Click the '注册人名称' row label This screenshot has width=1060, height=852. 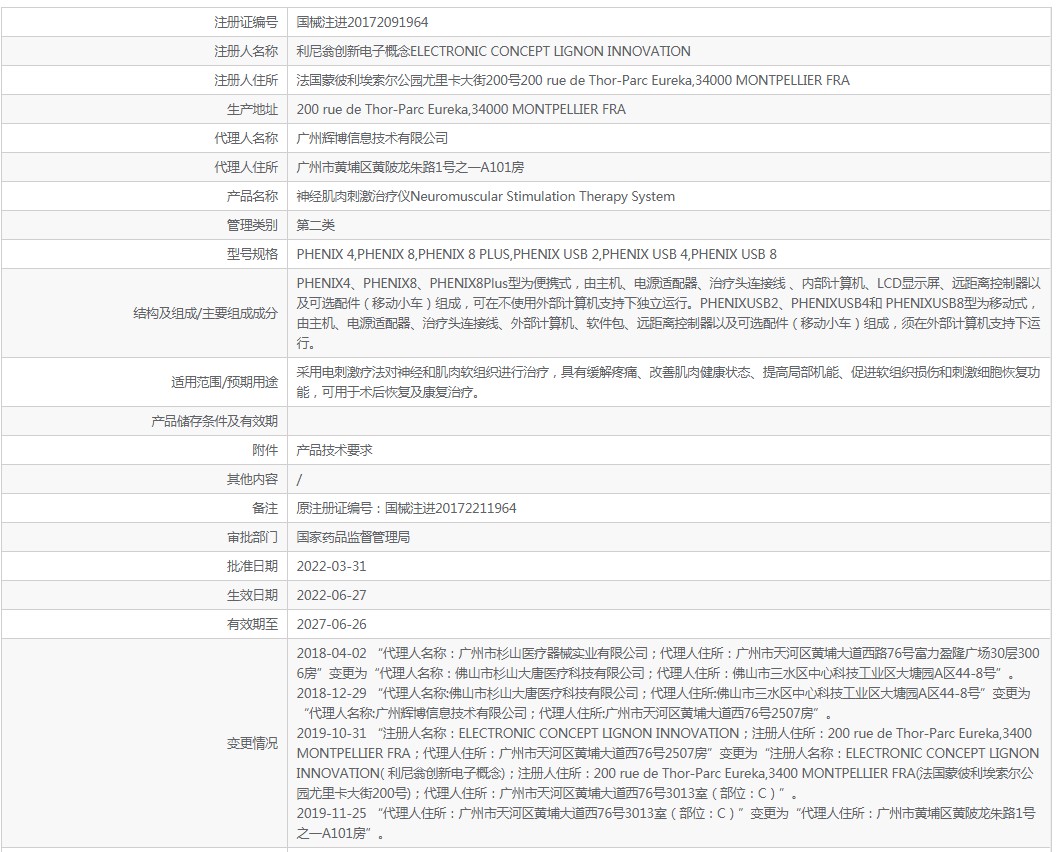click(x=246, y=51)
